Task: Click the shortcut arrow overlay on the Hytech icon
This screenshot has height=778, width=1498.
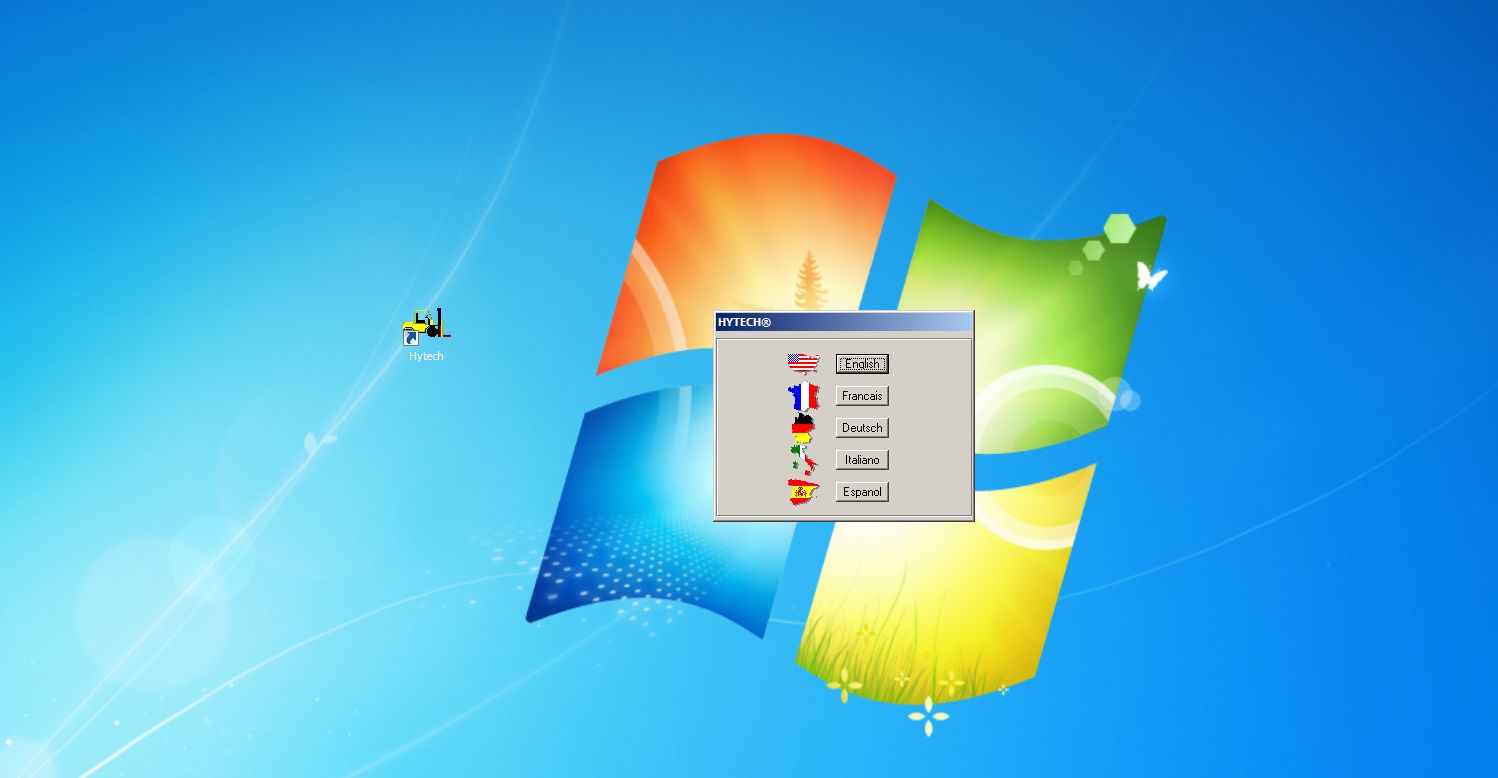Action: tap(411, 338)
